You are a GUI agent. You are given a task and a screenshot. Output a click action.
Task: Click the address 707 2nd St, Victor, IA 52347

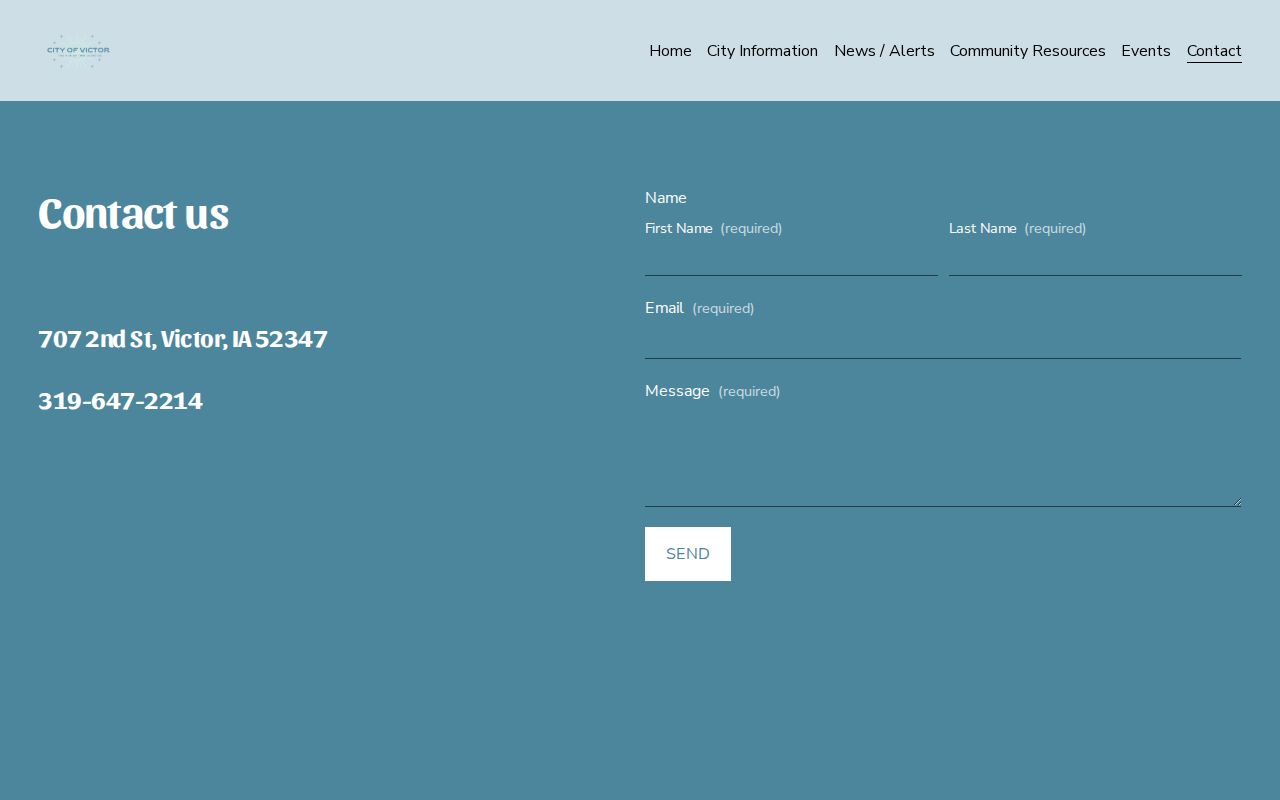tap(183, 339)
